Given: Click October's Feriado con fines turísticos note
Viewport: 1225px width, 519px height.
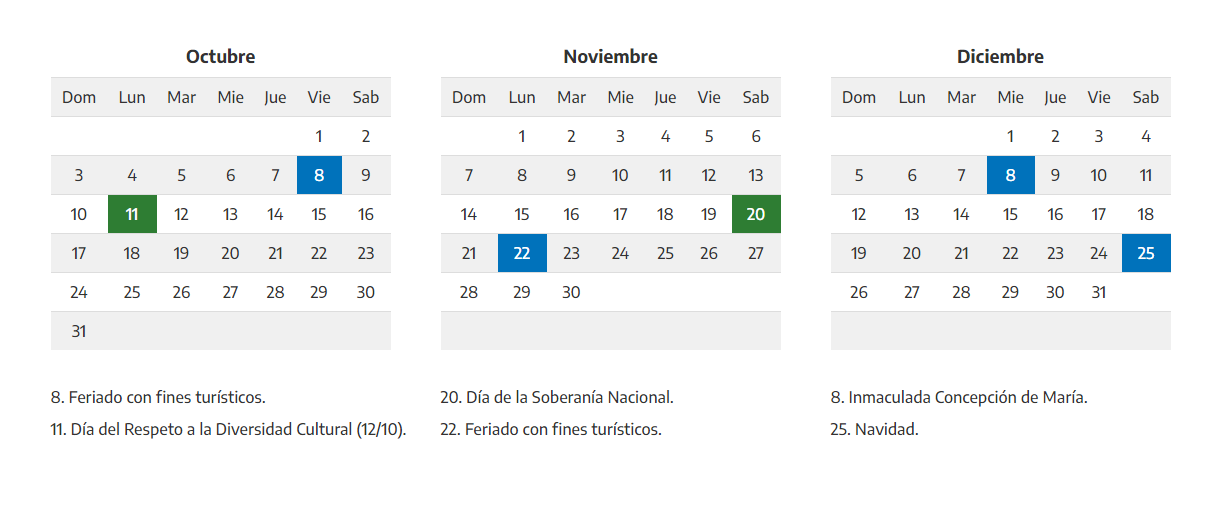Looking at the screenshot, I should [x=158, y=397].
